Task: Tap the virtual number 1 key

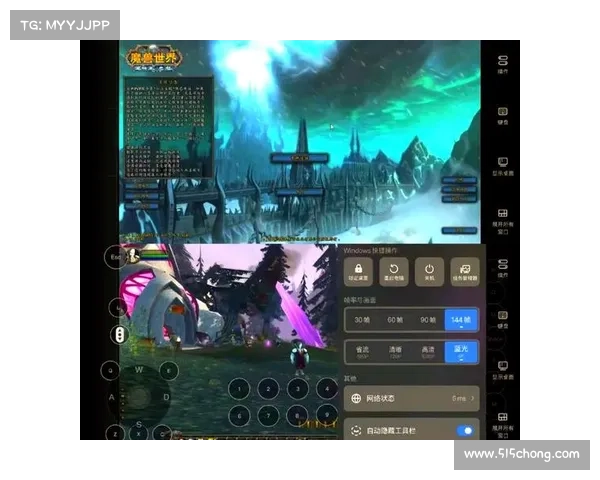Action: click(x=238, y=389)
